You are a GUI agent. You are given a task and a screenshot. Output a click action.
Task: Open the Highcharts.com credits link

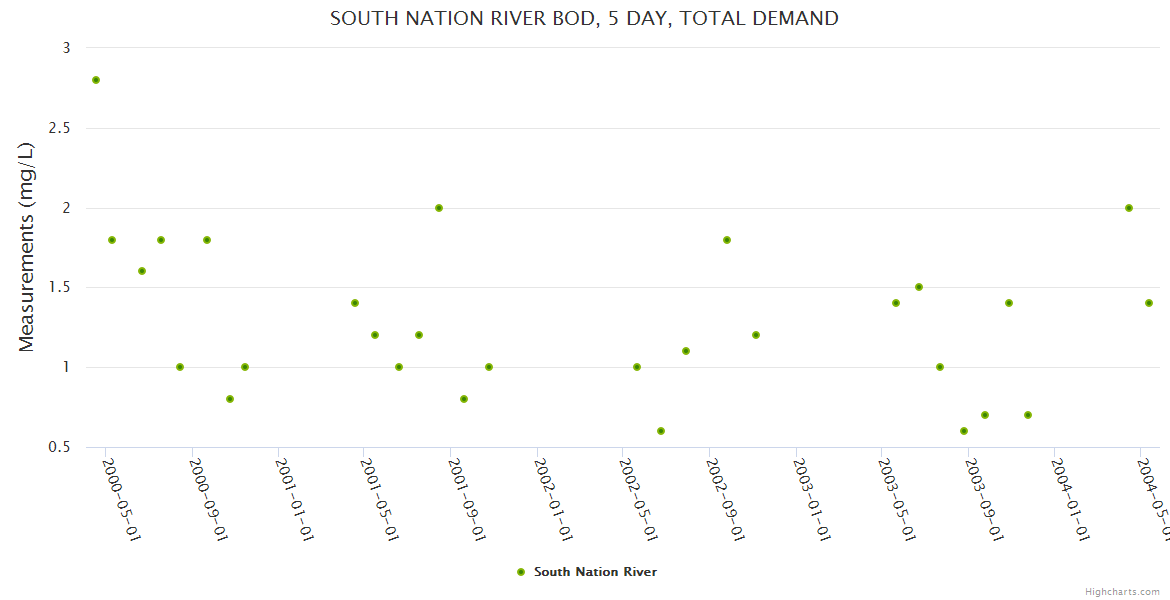point(1123,592)
